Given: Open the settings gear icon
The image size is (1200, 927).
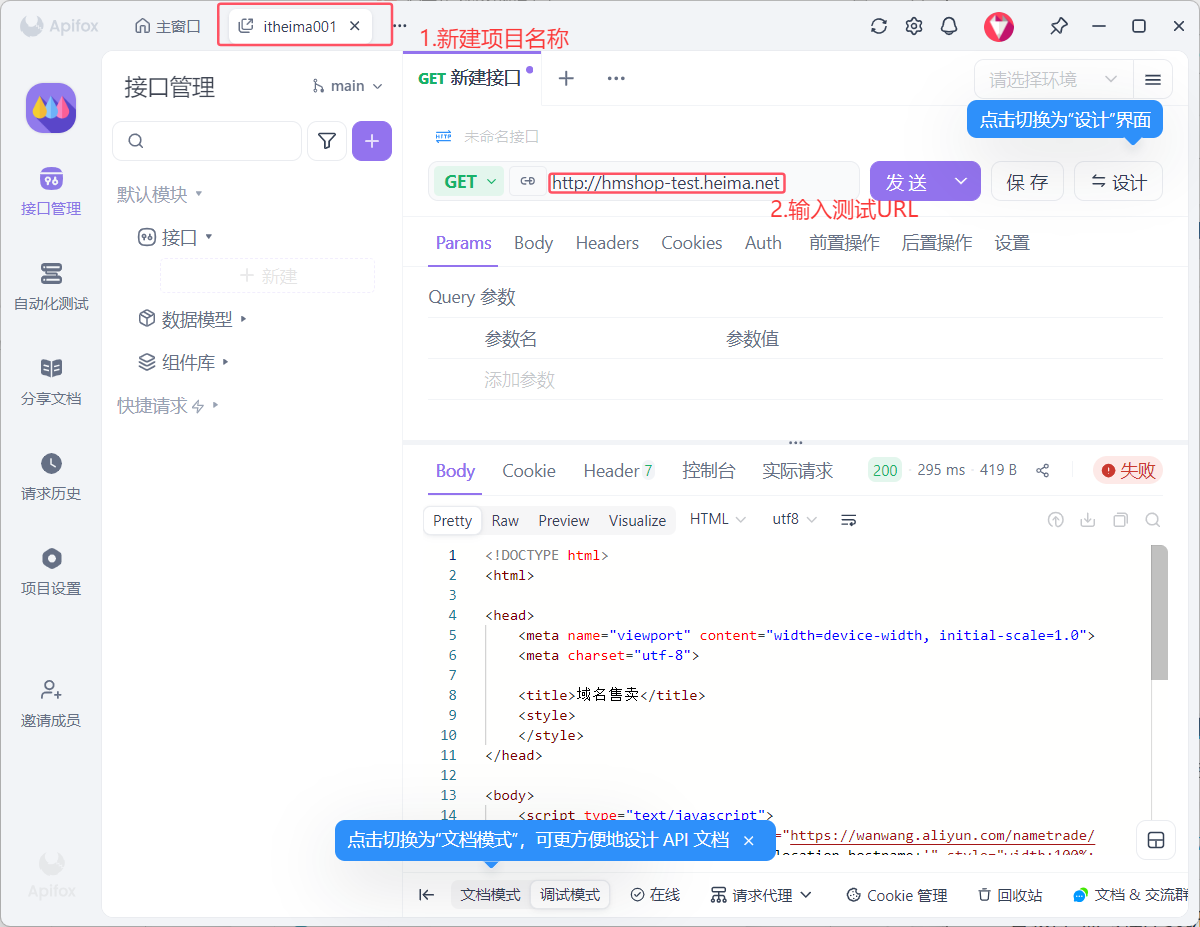Looking at the screenshot, I should (914, 26).
